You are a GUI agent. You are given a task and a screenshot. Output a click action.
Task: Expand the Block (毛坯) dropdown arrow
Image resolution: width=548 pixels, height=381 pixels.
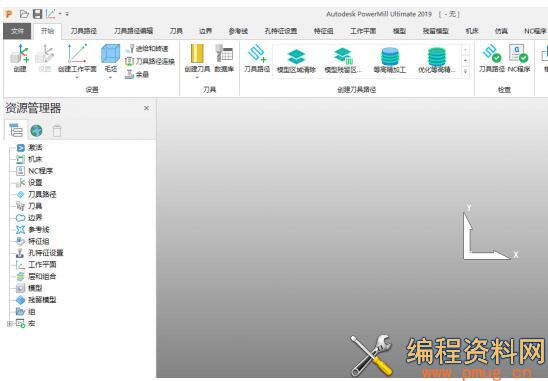point(110,78)
